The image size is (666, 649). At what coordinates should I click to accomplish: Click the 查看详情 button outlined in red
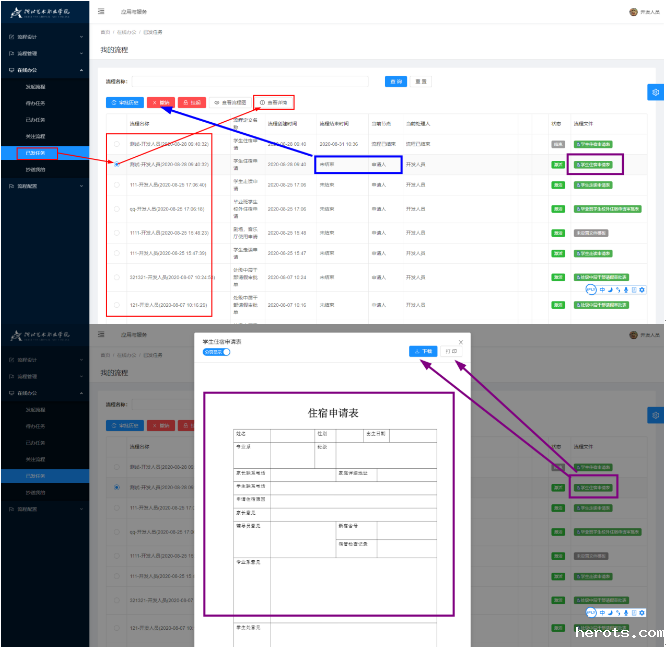(275, 102)
